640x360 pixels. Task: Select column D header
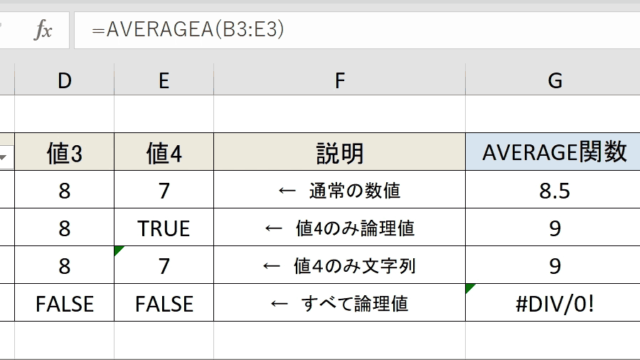pyautogui.click(x=64, y=80)
